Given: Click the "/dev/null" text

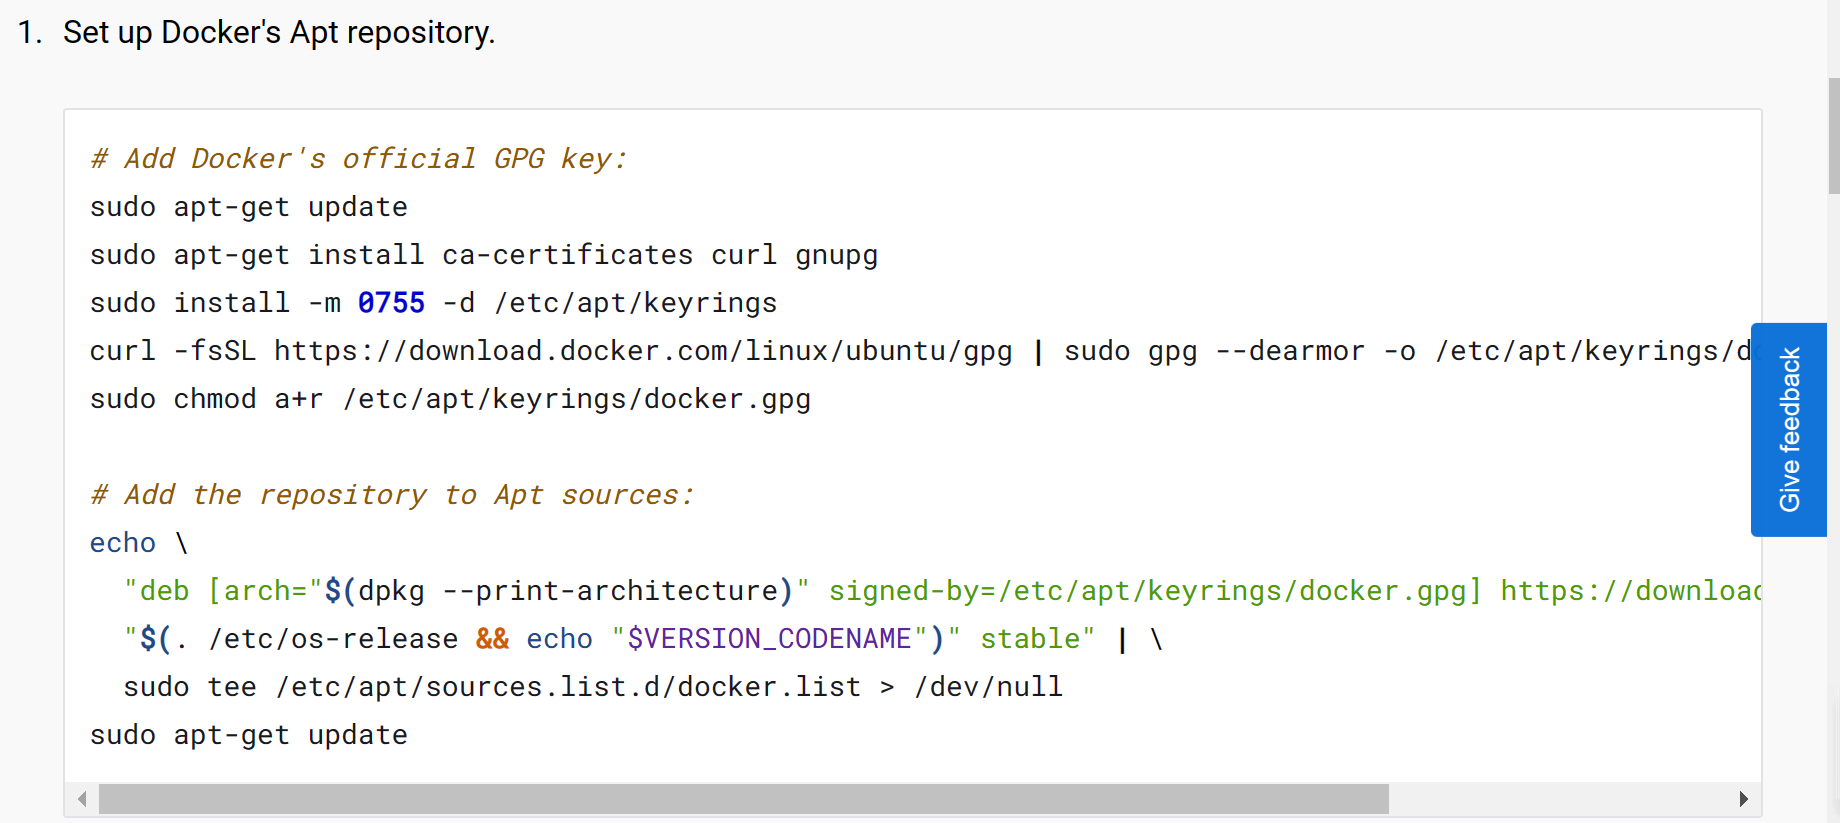Looking at the screenshot, I should point(988,687).
